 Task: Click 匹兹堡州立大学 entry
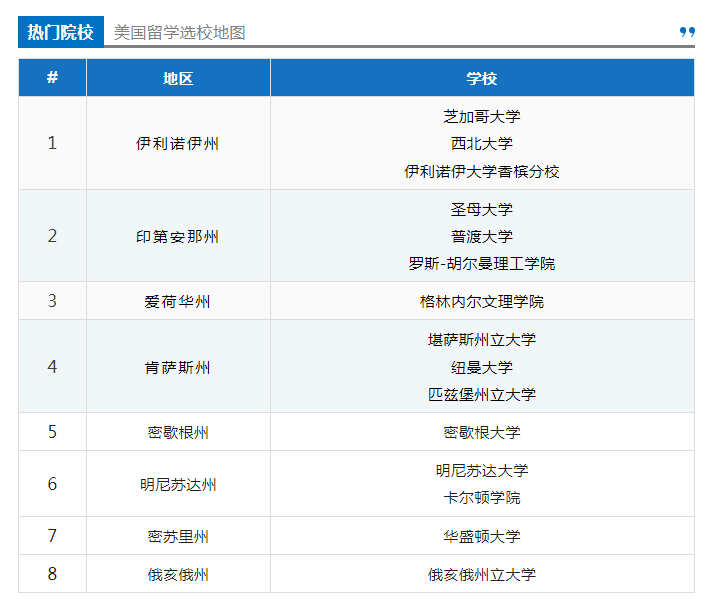pos(482,394)
